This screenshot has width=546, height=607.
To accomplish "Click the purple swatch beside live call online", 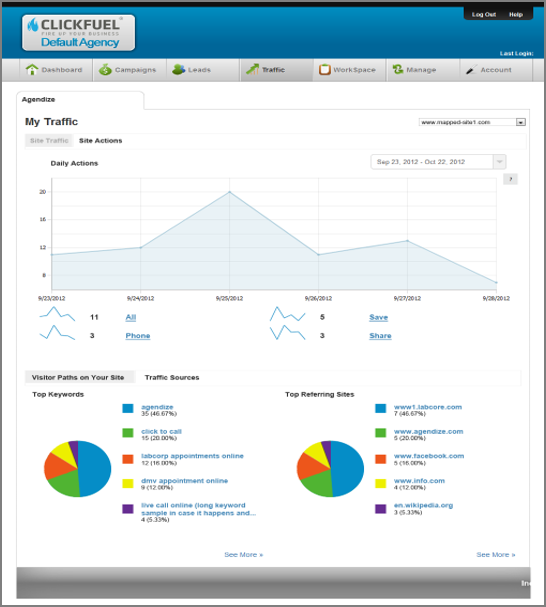I will 128,509.
